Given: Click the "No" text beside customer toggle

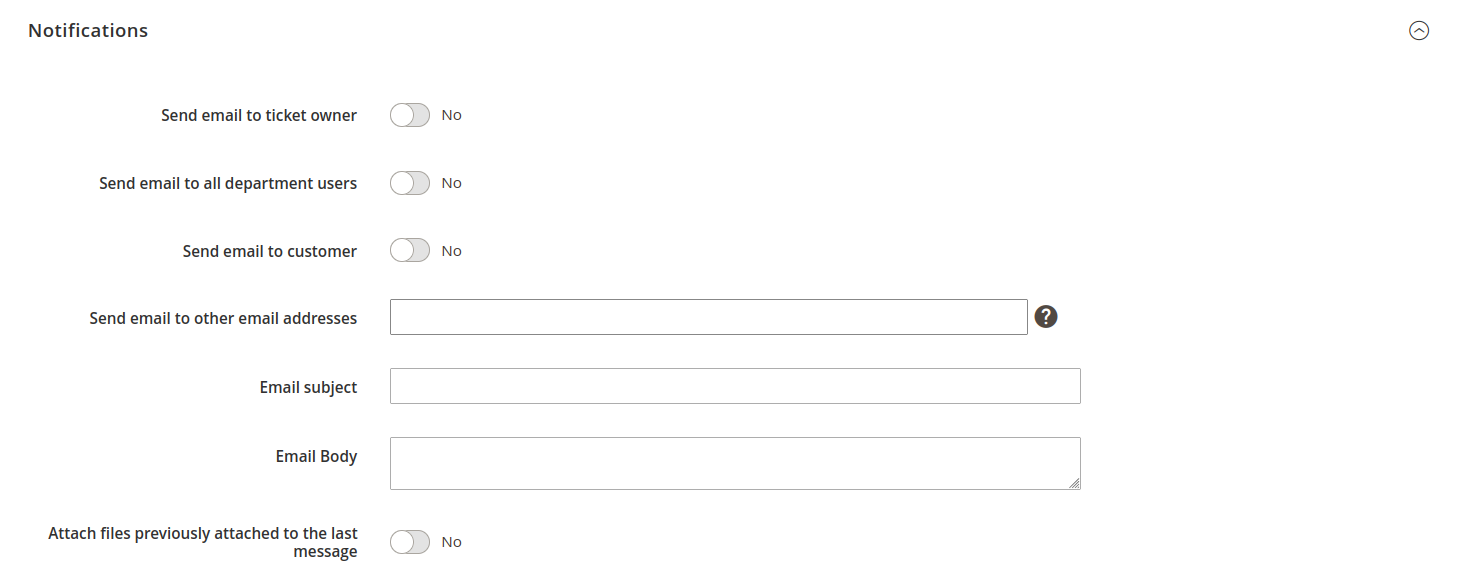Looking at the screenshot, I should pyautogui.click(x=452, y=251).
